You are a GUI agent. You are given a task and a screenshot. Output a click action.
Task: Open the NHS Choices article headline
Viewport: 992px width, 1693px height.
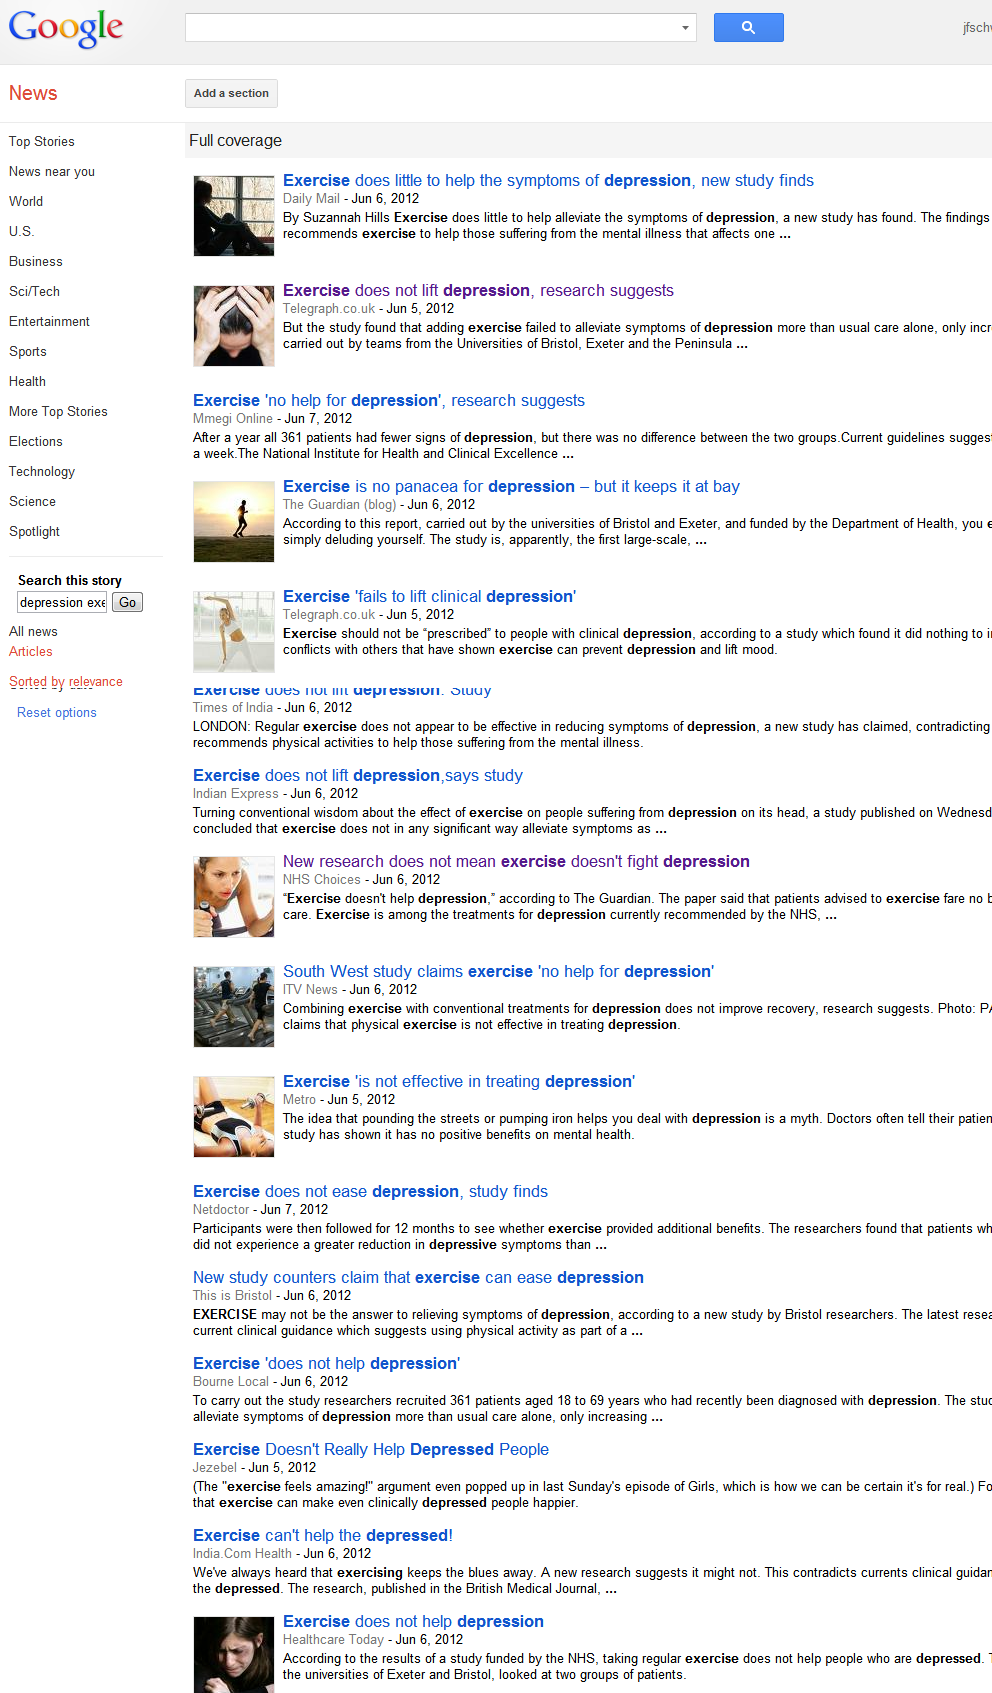point(516,861)
